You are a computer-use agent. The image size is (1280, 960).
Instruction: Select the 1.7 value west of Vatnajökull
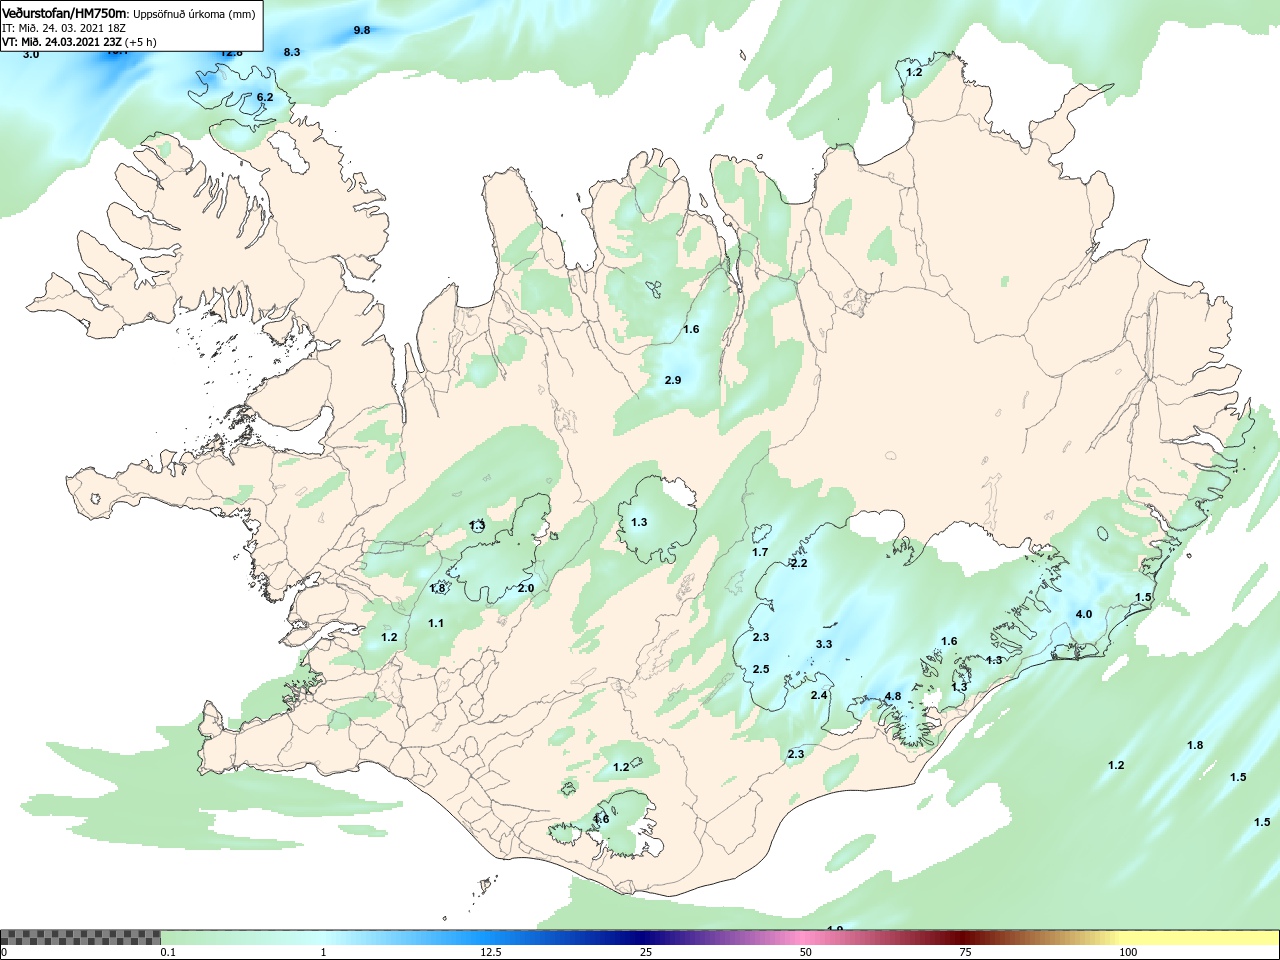[760, 552]
